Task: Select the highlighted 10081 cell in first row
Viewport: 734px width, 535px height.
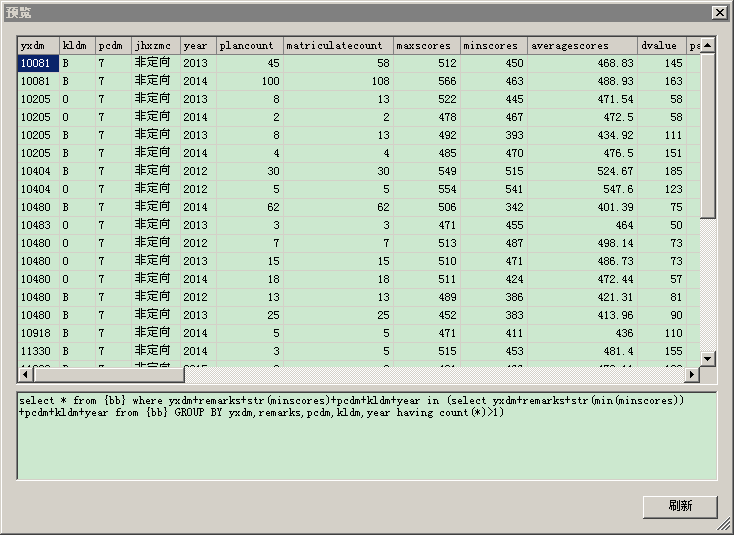Action: pyautogui.click(x=38, y=63)
